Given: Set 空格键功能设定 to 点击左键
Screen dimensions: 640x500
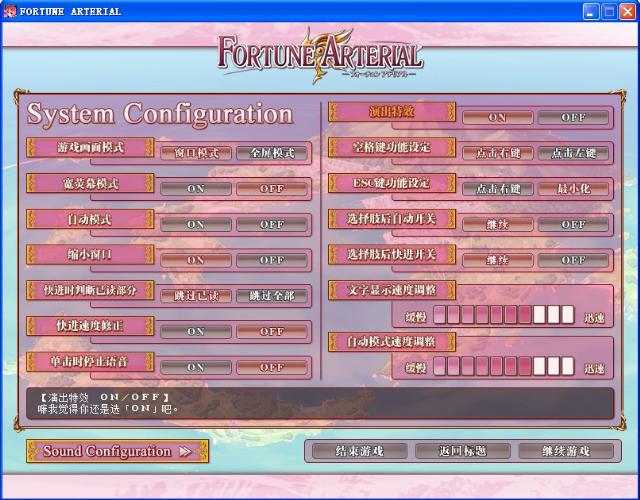Looking at the screenshot, I should [573, 153].
